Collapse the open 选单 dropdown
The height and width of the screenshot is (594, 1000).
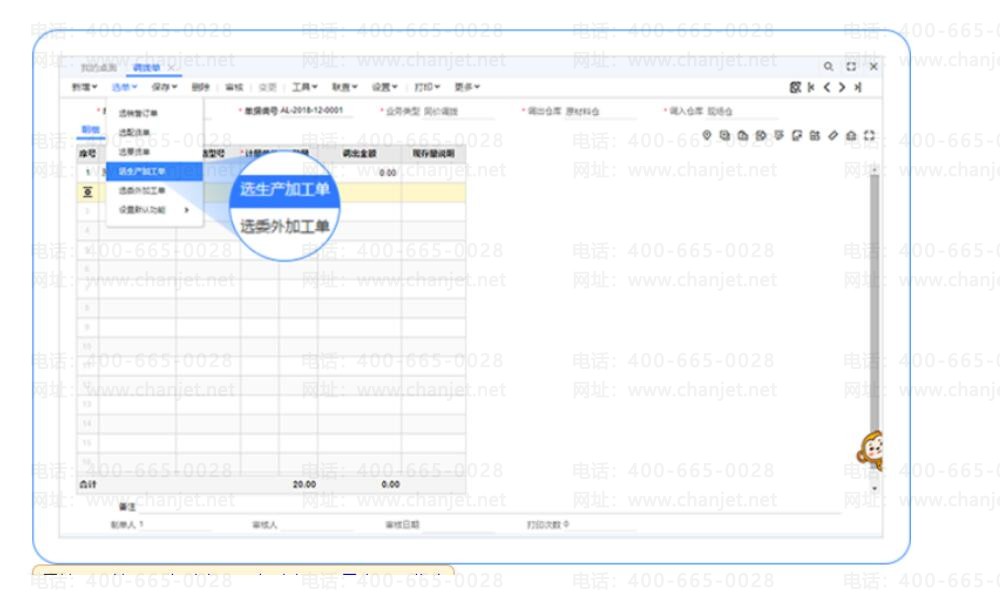(x=124, y=87)
